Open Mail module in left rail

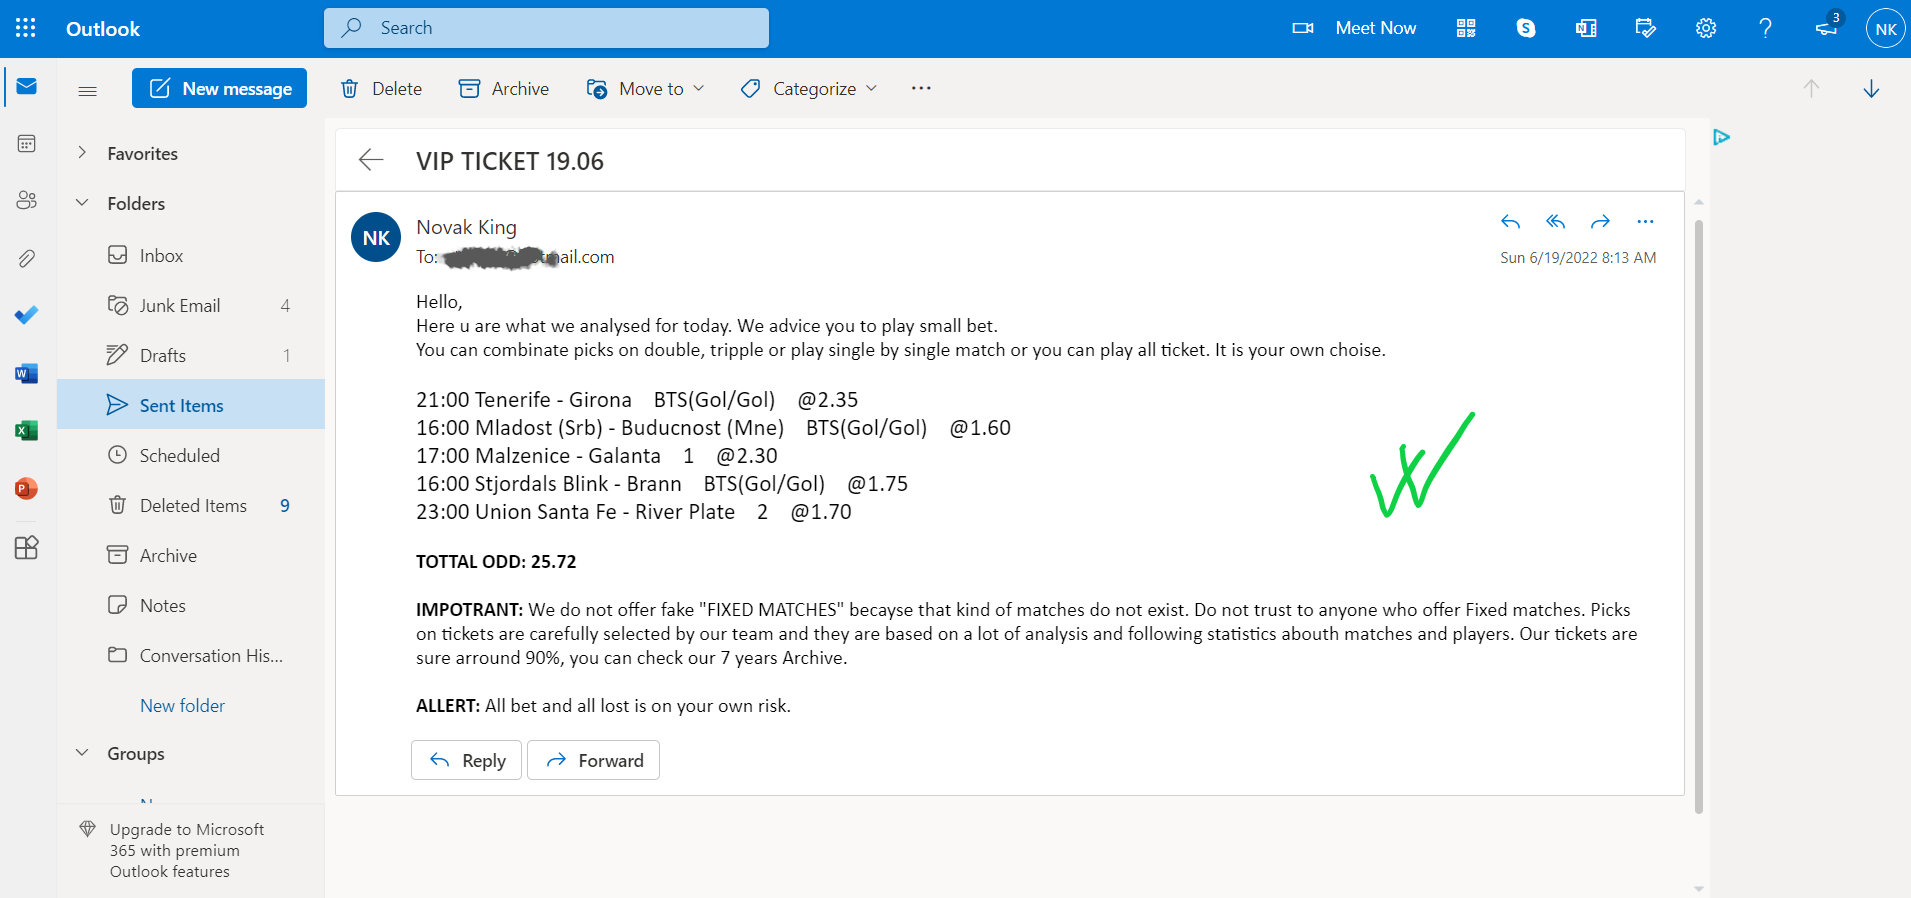[x=27, y=87]
